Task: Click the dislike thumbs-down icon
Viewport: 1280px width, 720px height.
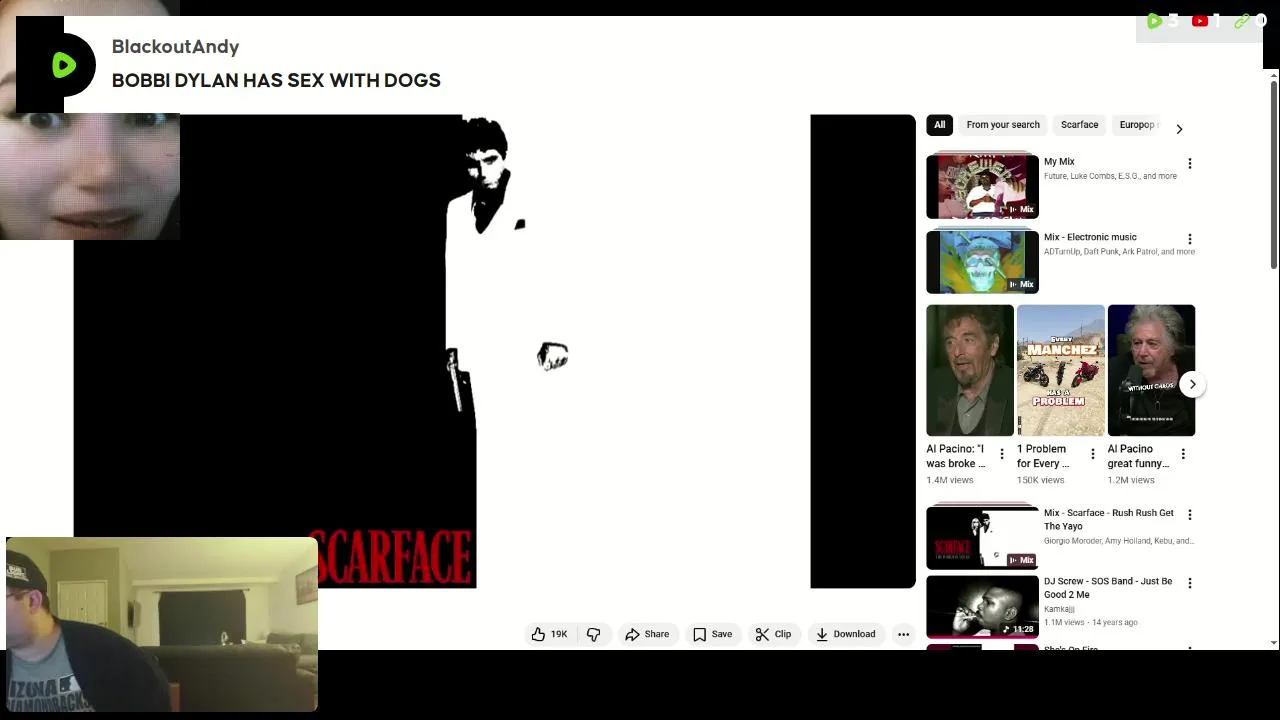Action: click(x=594, y=634)
